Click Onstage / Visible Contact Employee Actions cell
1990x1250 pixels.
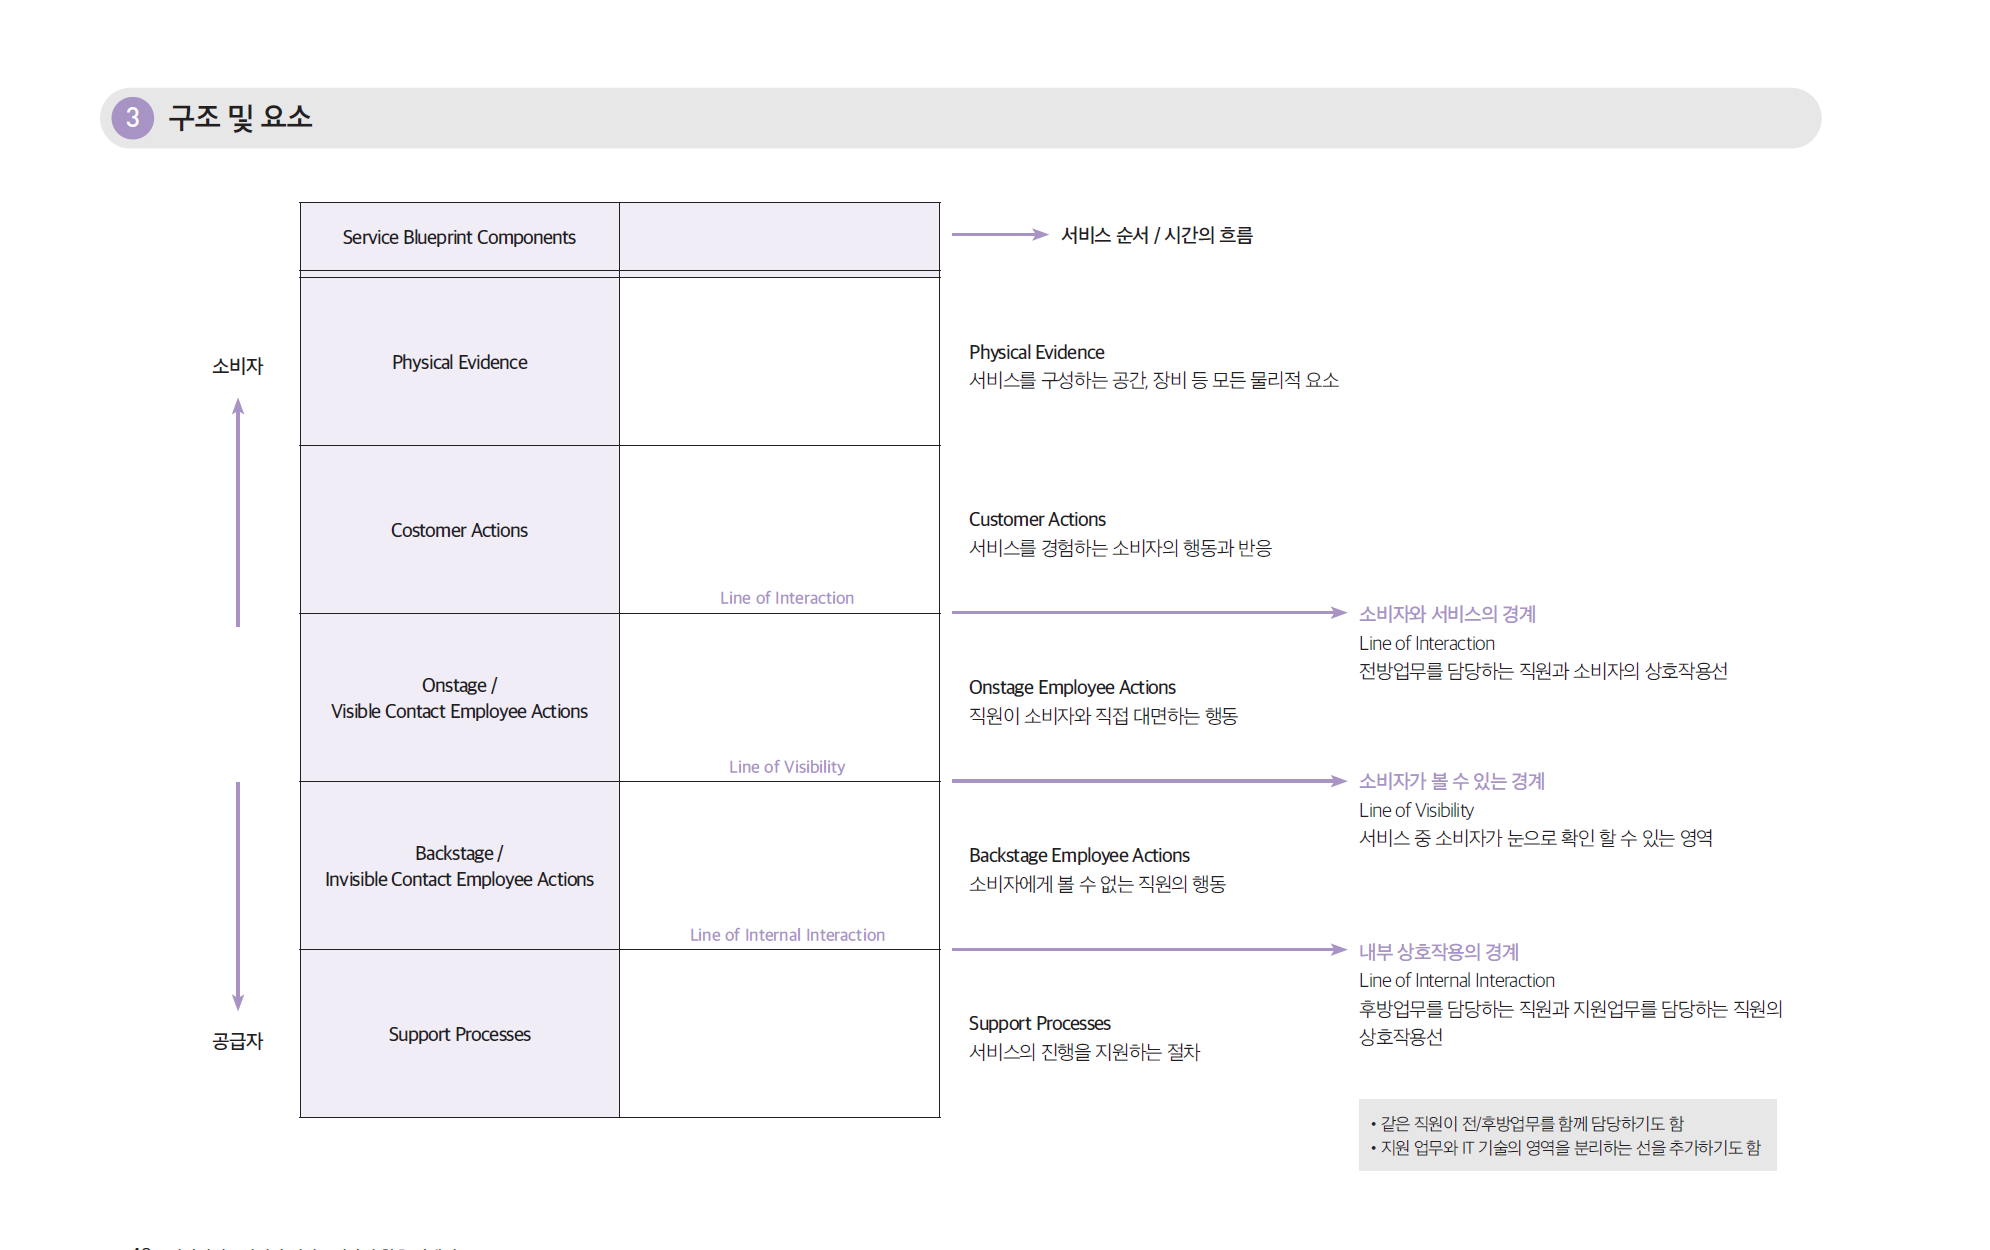[459, 698]
